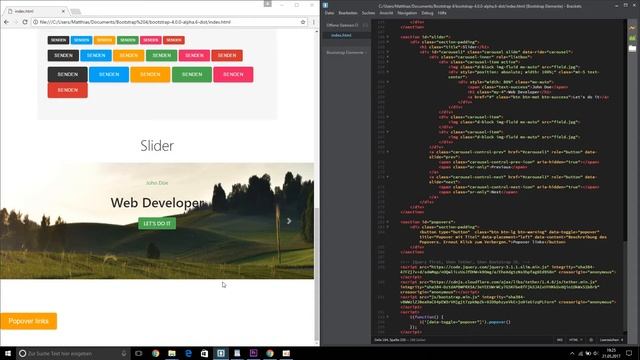Image resolution: width=640 pixels, height=360 pixels.
Task: Reload the page in Chrome
Action: pyautogui.click(x=25, y=22)
